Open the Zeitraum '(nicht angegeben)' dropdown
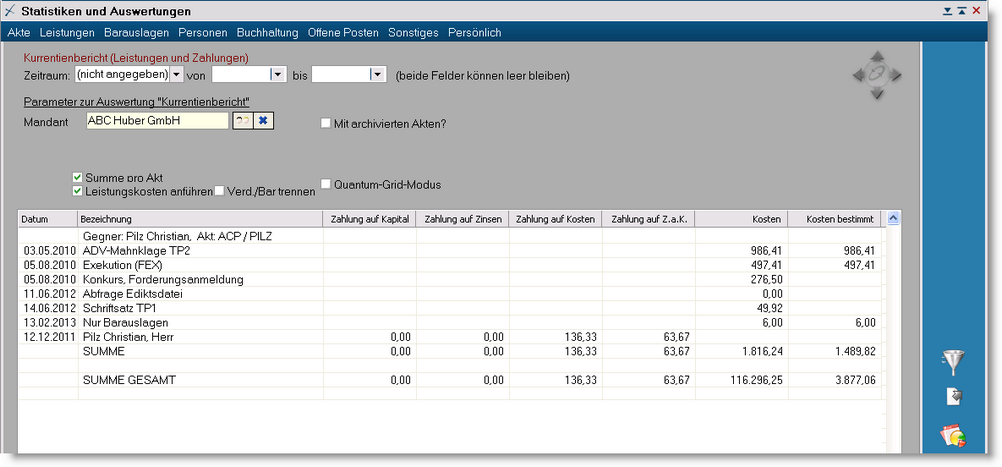 (176, 75)
